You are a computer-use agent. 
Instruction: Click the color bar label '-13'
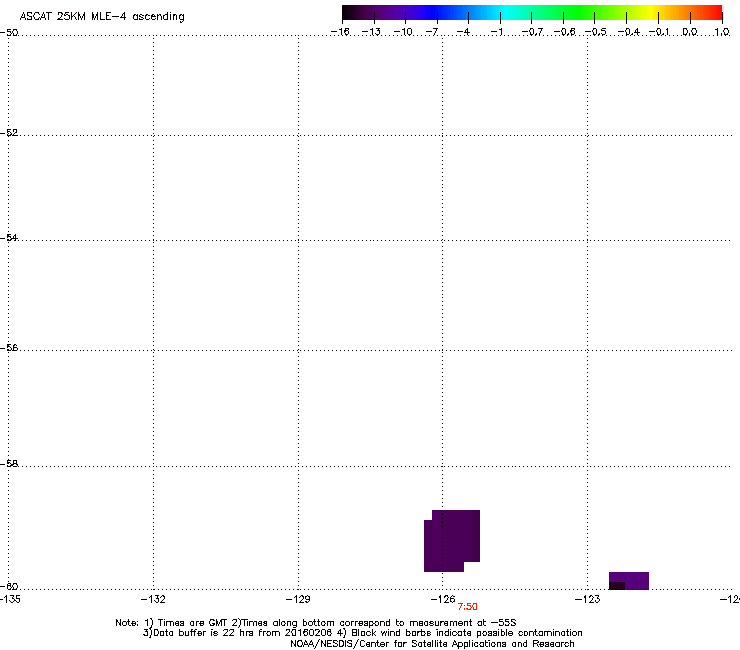(x=371, y=32)
